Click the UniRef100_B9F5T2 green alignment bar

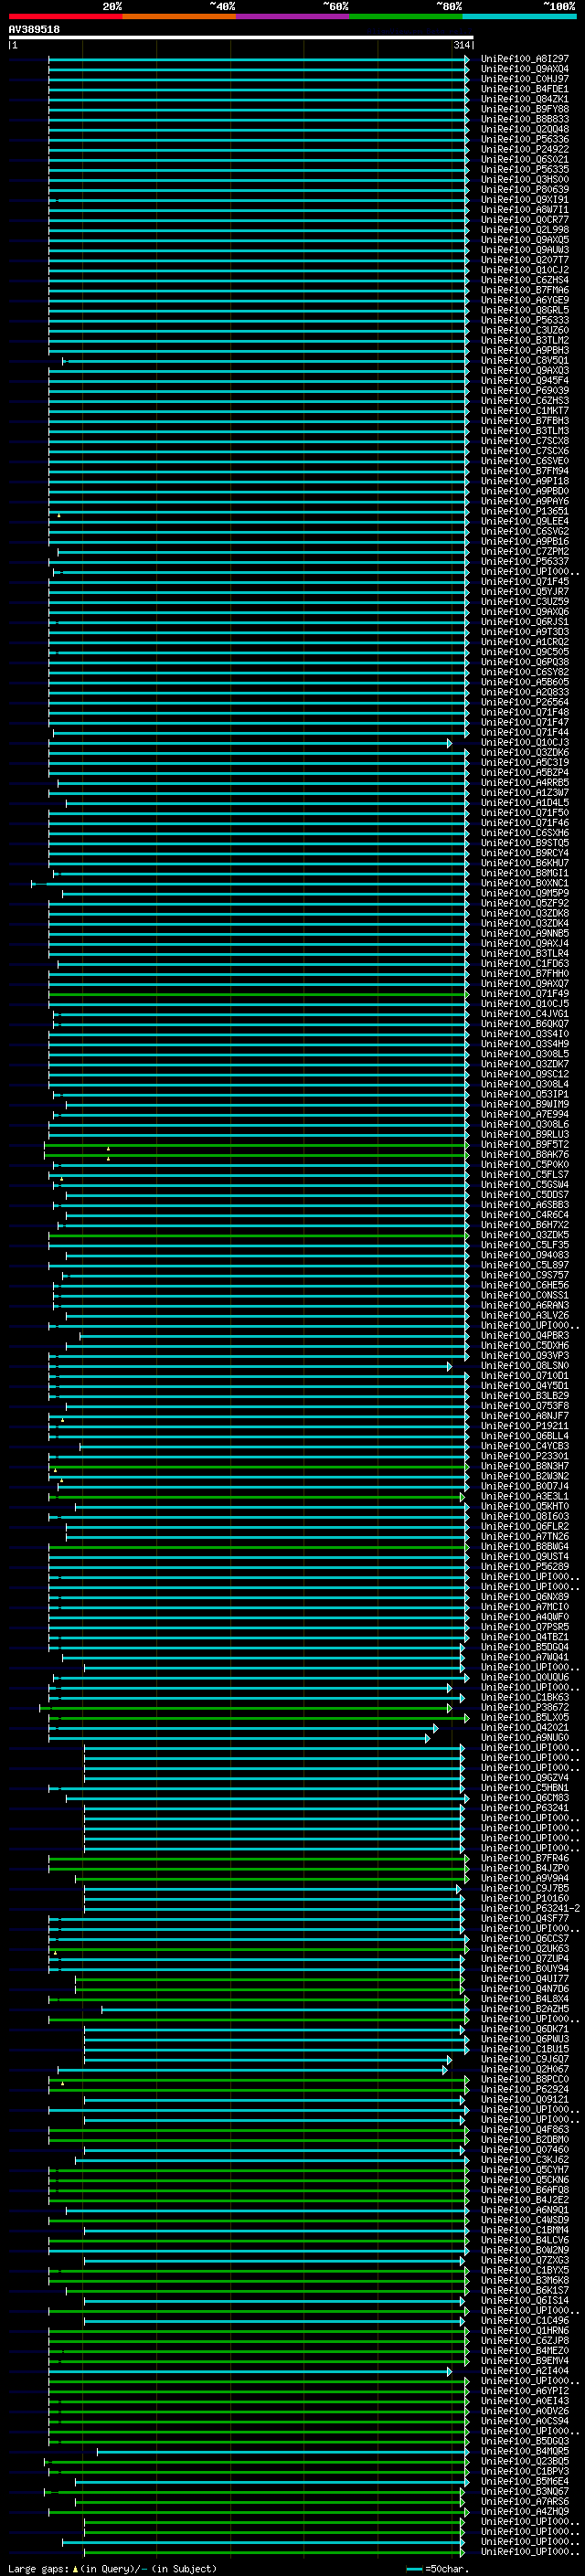pyautogui.click(x=280, y=1146)
